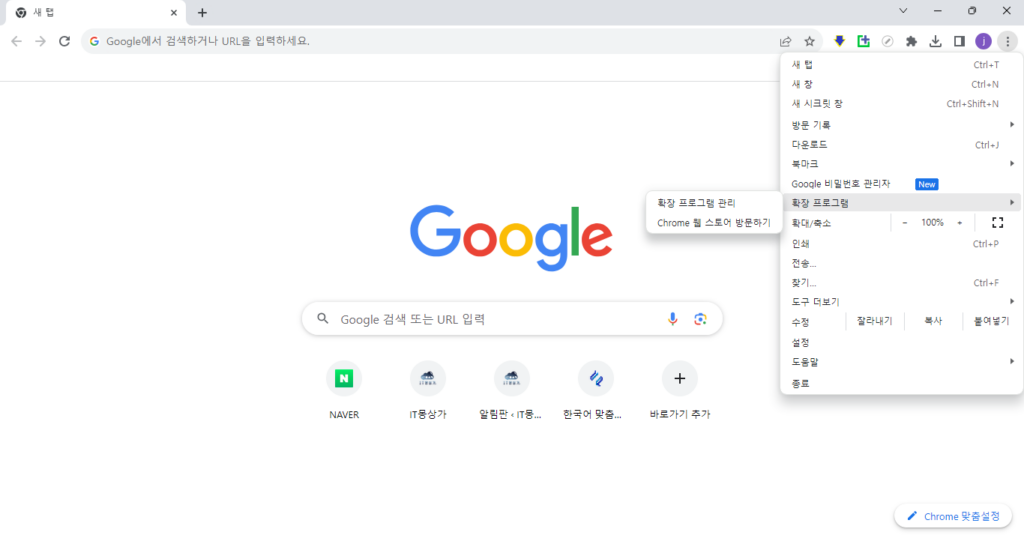Image resolution: width=1024 pixels, height=535 pixels.
Task: Open Google 비밀번호 관리자
Action: [902, 184]
